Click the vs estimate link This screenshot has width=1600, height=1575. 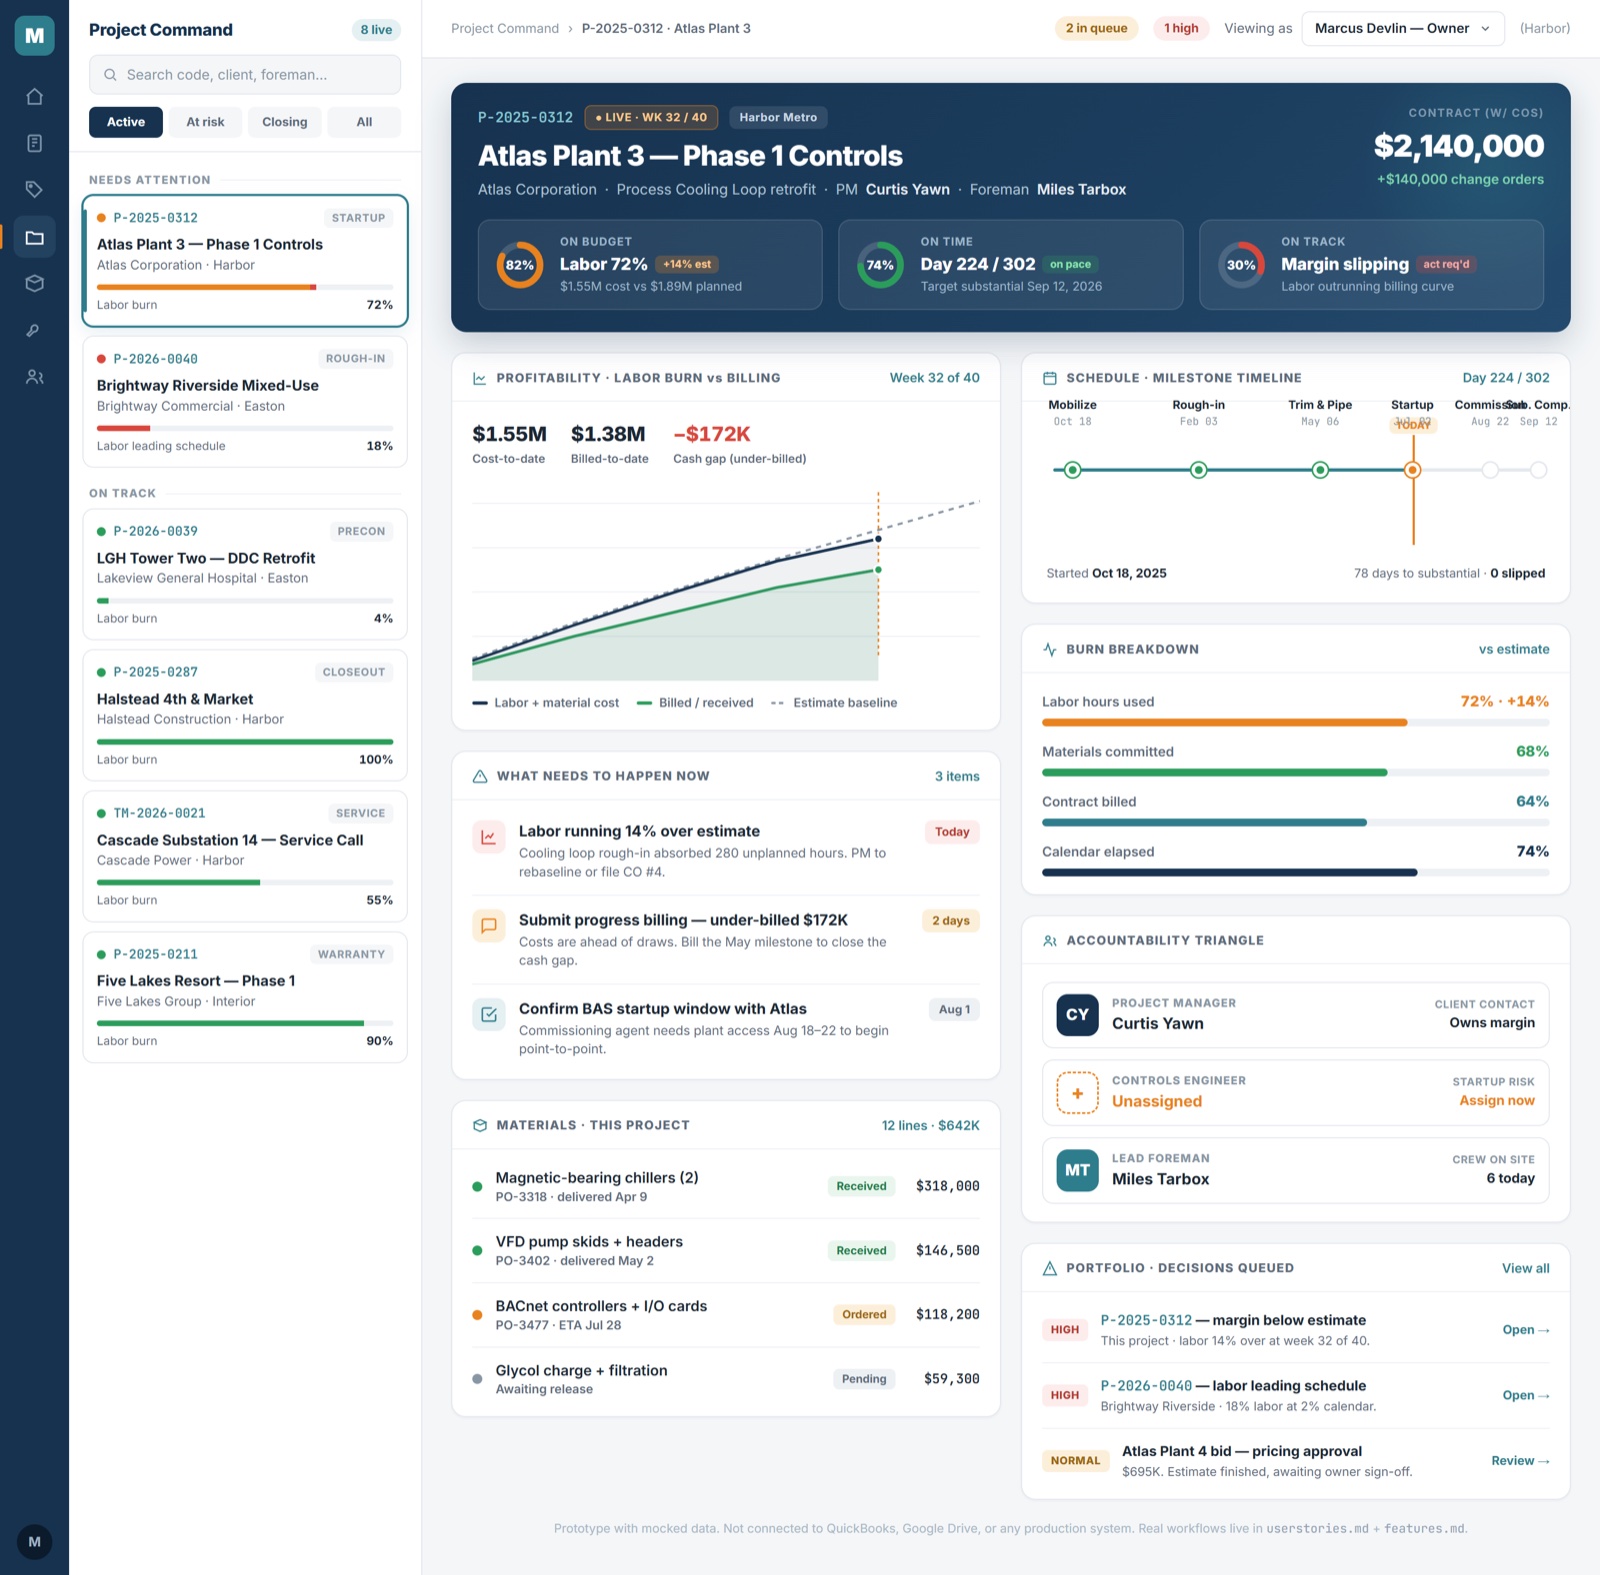(x=1514, y=649)
